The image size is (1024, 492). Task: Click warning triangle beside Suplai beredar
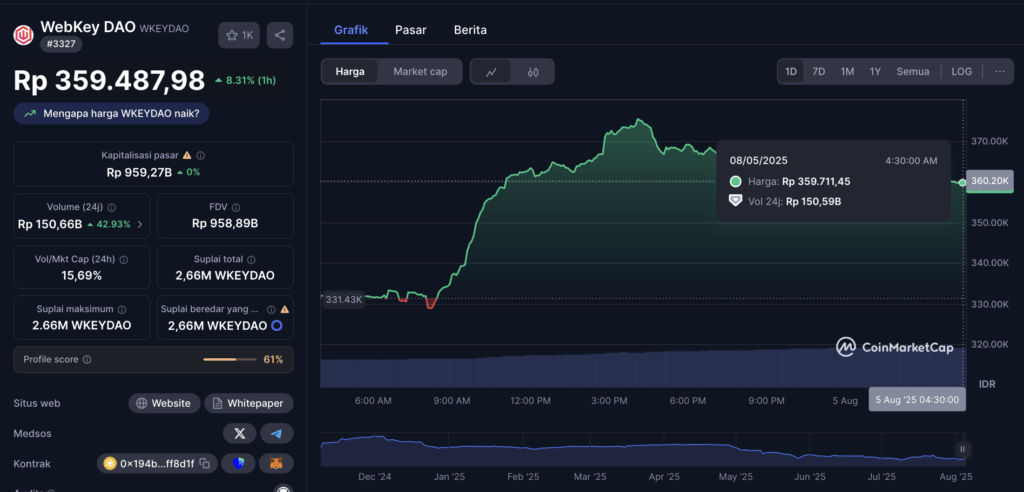pyautogui.click(x=285, y=310)
